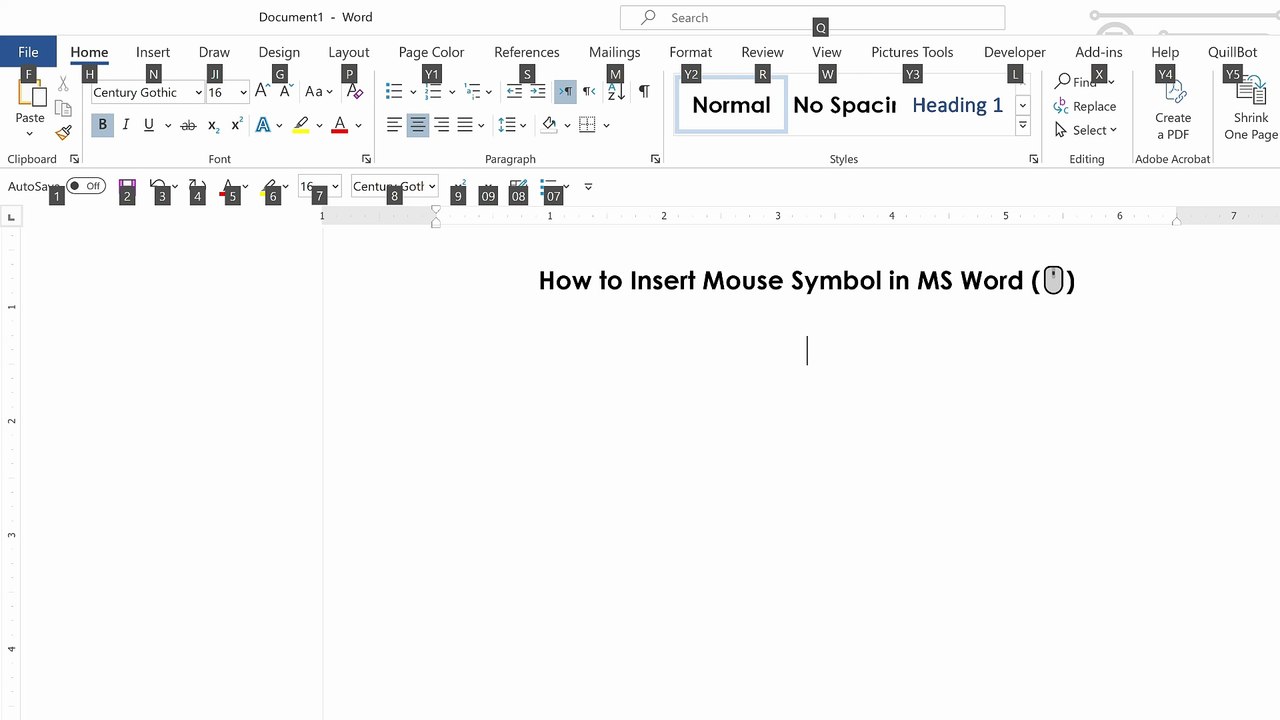Sort the selection alphabetically

point(616,91)
